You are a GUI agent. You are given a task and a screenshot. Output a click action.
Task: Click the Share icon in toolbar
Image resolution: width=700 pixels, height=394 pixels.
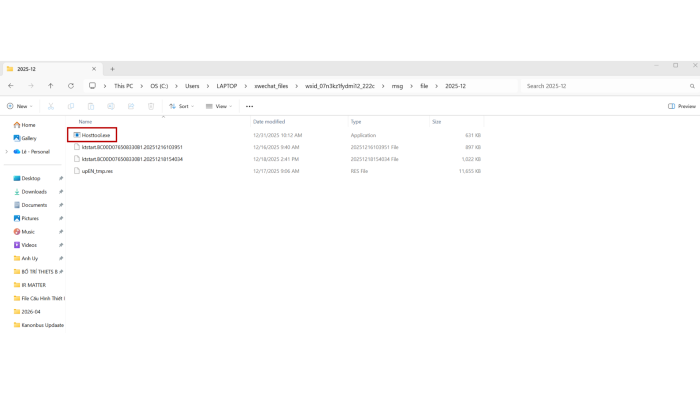click(x=131, y=106)
